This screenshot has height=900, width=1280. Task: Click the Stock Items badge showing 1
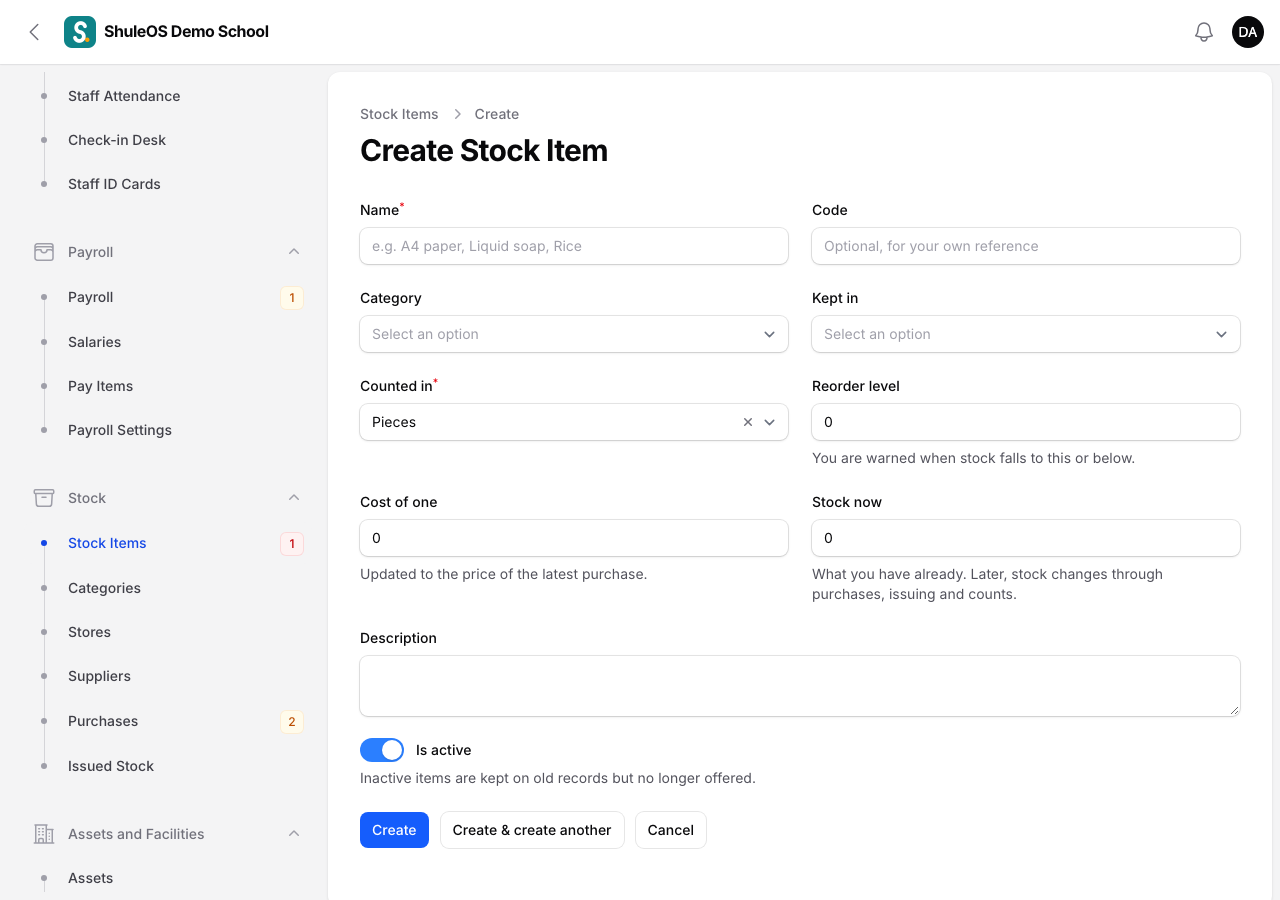coord(292,543)
